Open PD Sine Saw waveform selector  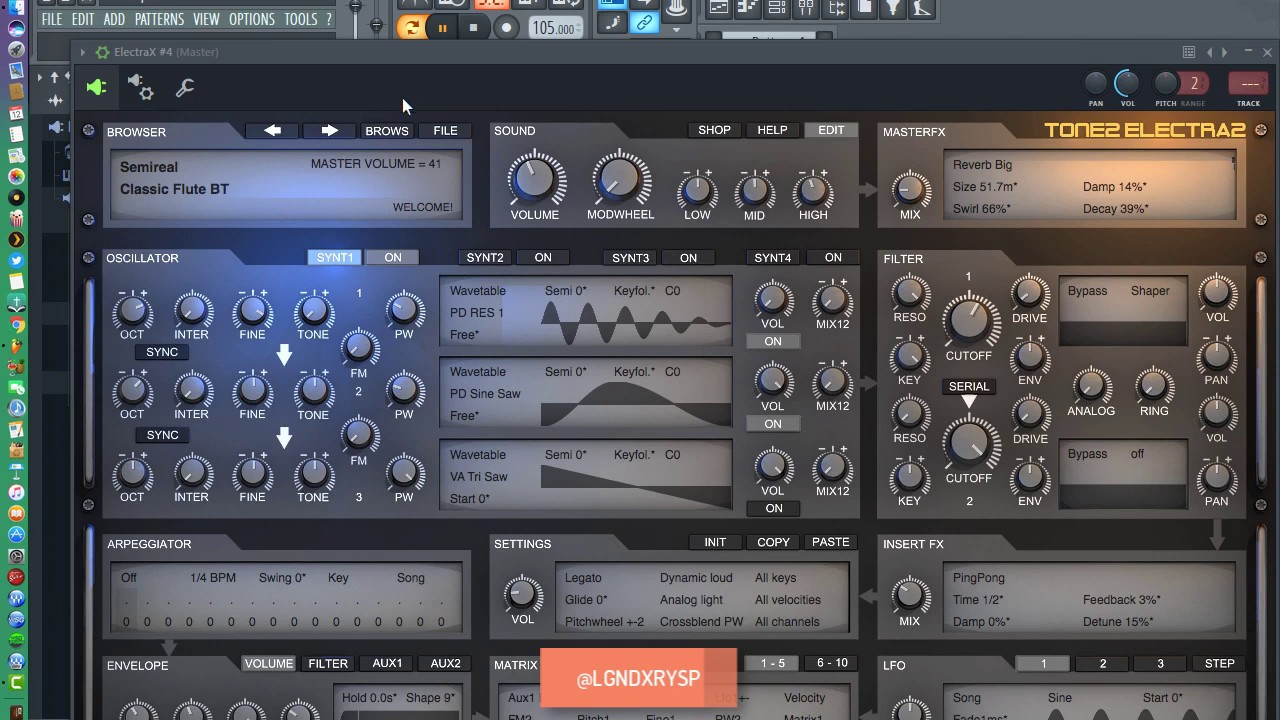point(485,394)
